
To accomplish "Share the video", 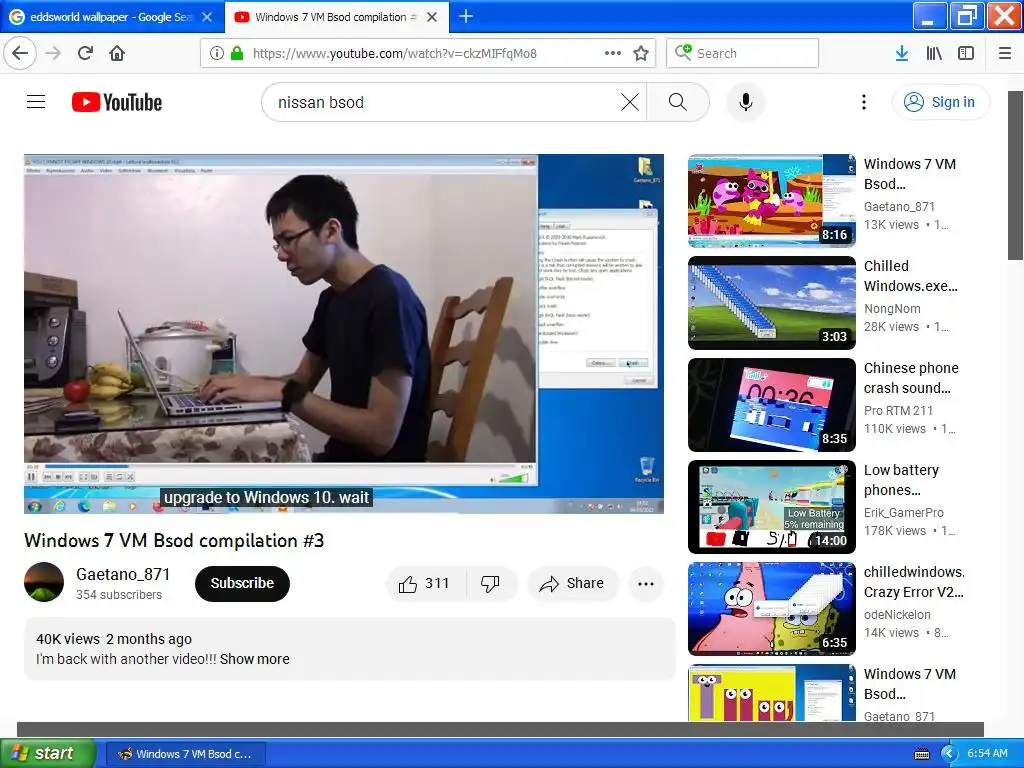I will [572, 583].
